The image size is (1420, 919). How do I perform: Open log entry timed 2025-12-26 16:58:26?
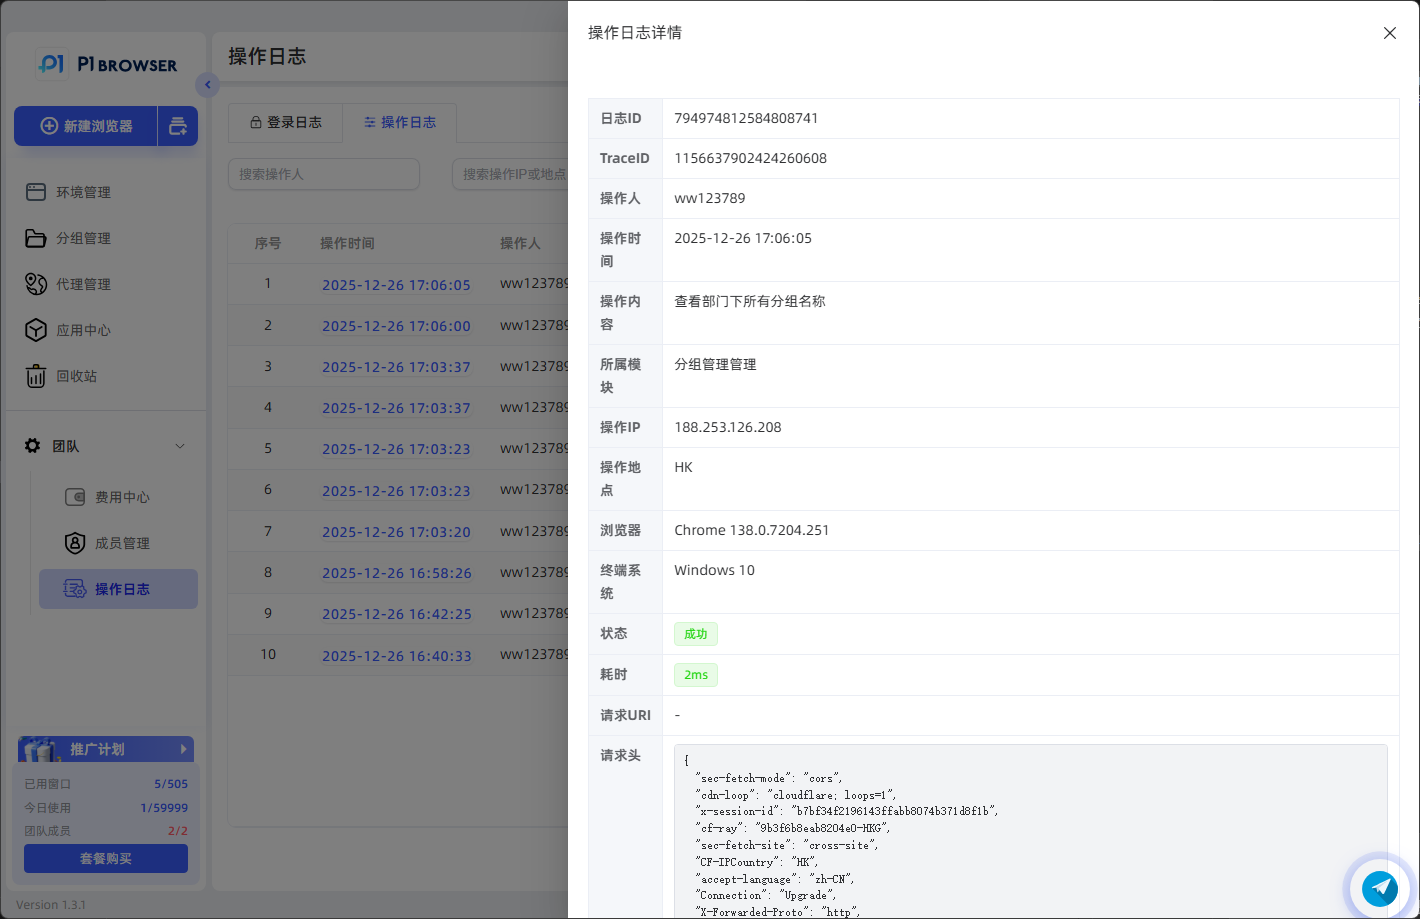pyautogui.click(x=396, y=573)
